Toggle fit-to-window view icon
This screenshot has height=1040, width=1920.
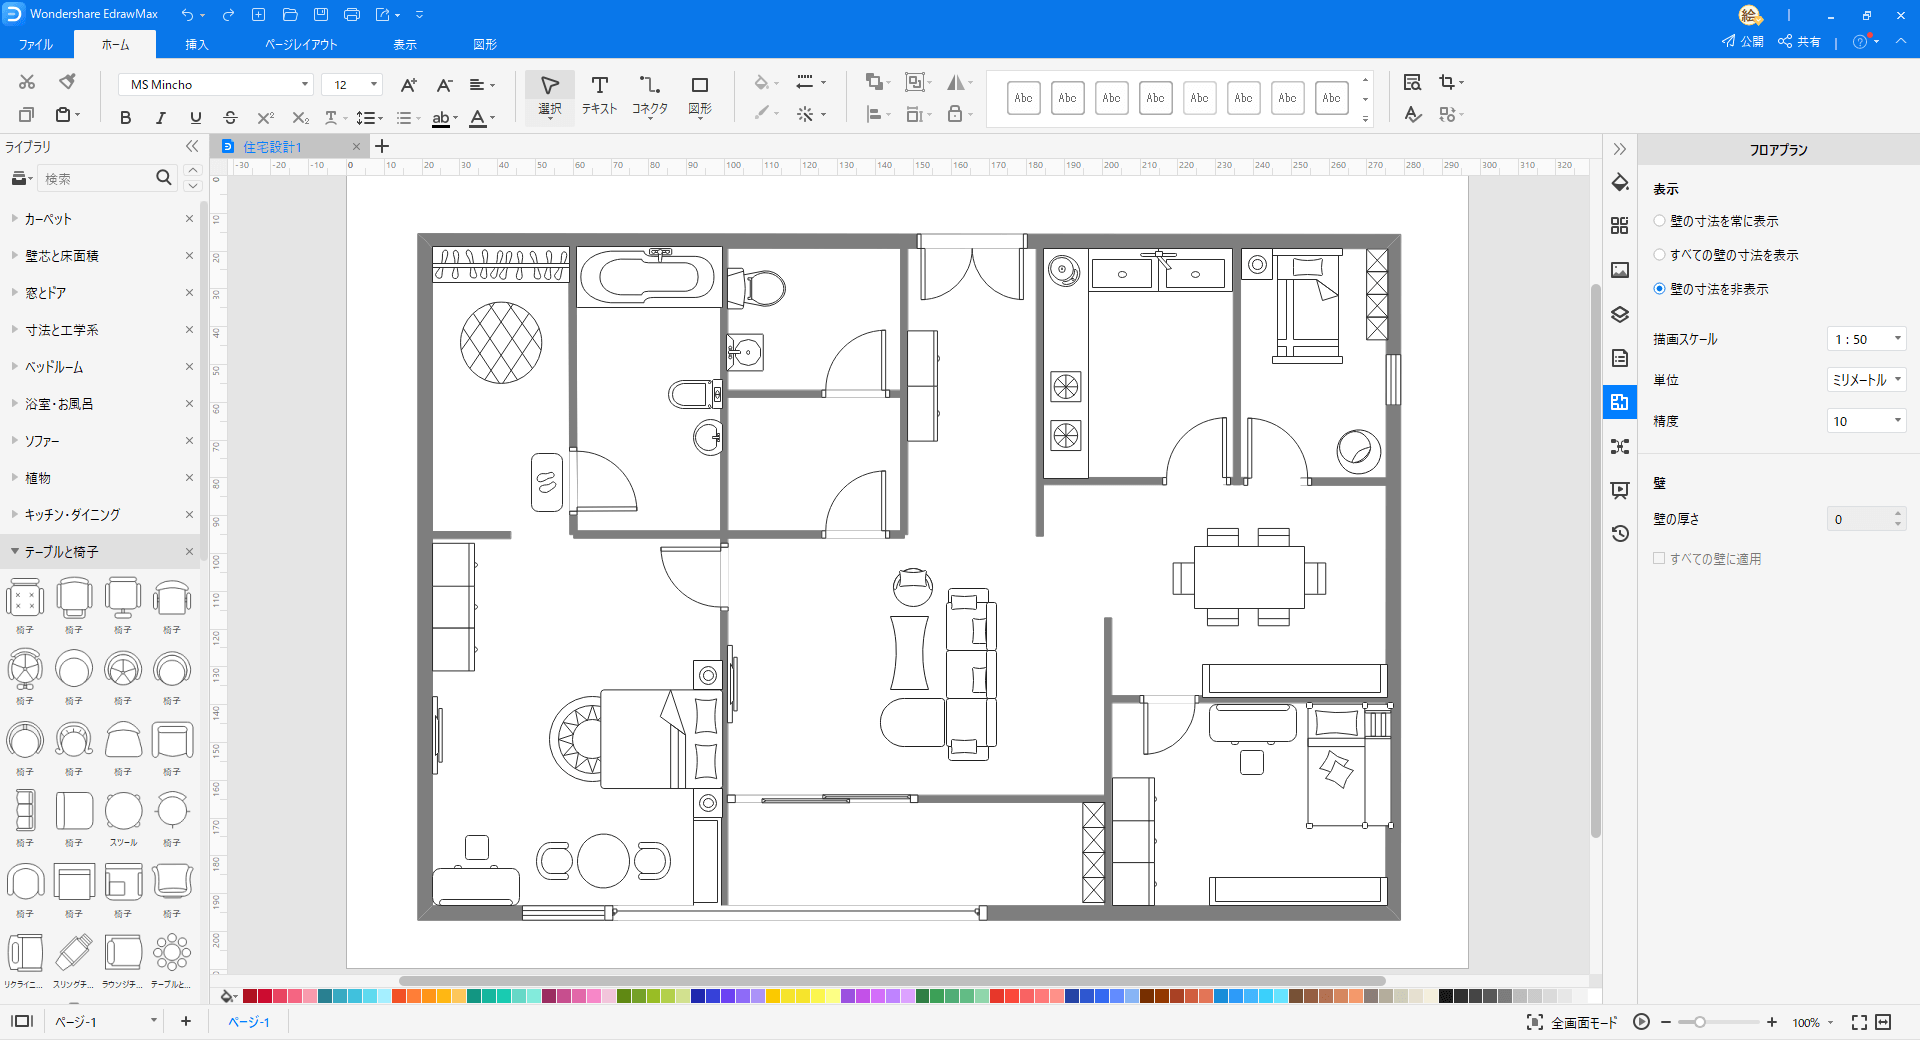1859,1022
